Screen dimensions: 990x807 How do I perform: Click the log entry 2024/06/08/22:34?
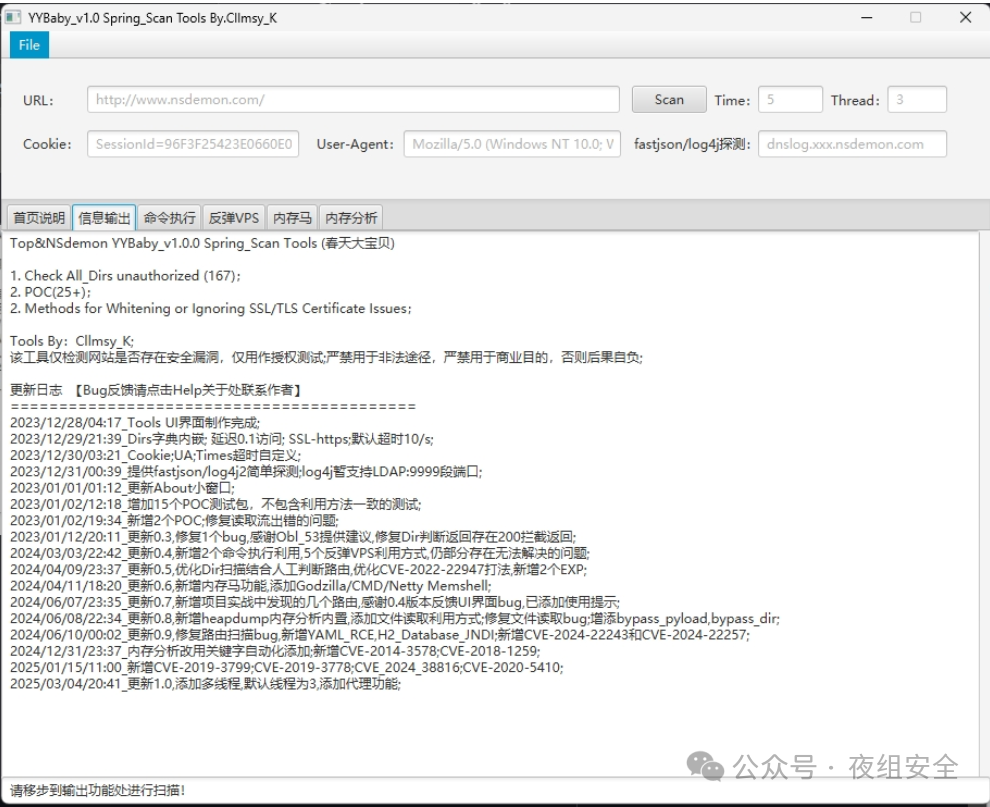pyautogui.click(x=395, y=619)
